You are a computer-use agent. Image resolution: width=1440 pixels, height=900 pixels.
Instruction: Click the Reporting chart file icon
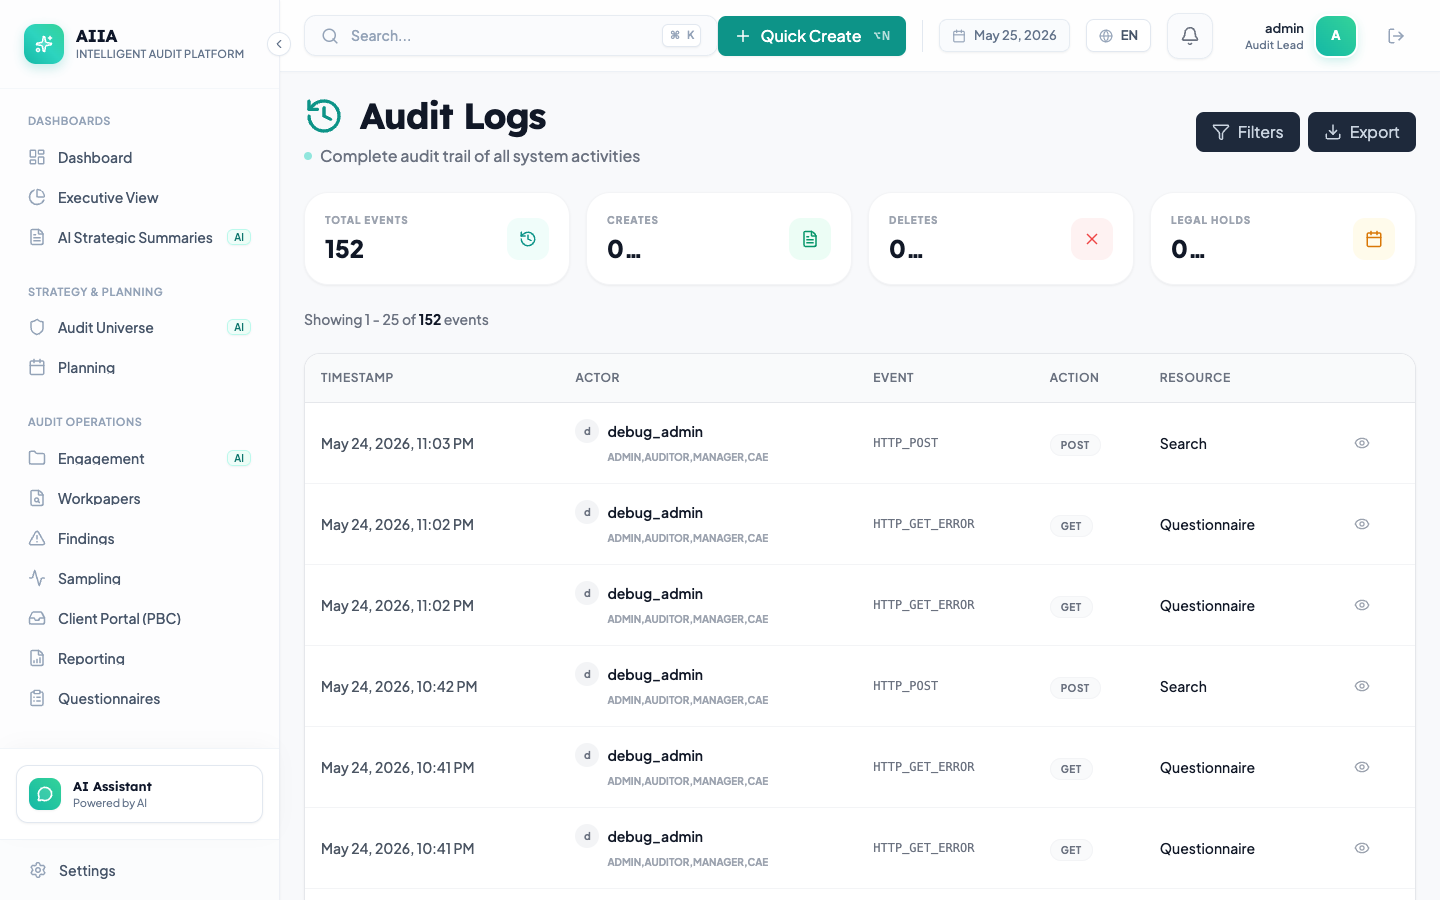tap(37, 658)
